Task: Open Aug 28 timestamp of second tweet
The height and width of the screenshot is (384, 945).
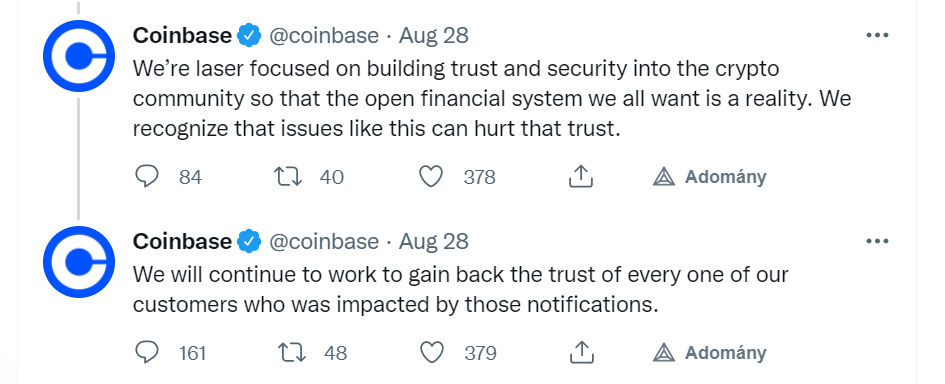Action: click(x=433, y=242)
